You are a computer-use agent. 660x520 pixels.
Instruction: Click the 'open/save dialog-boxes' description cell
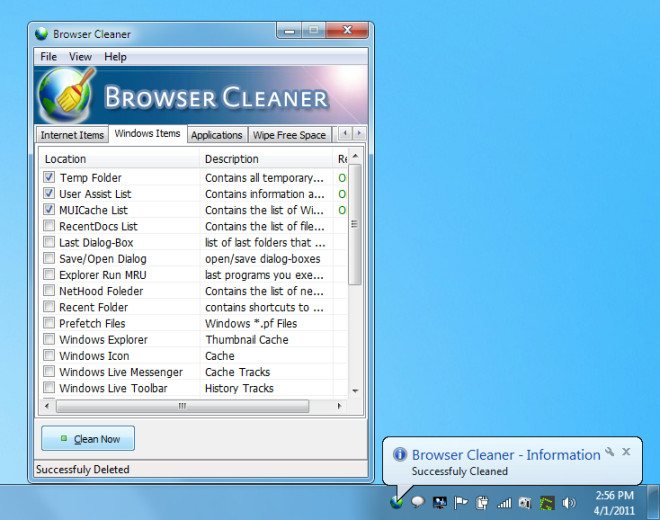click(x=263, y=259)
